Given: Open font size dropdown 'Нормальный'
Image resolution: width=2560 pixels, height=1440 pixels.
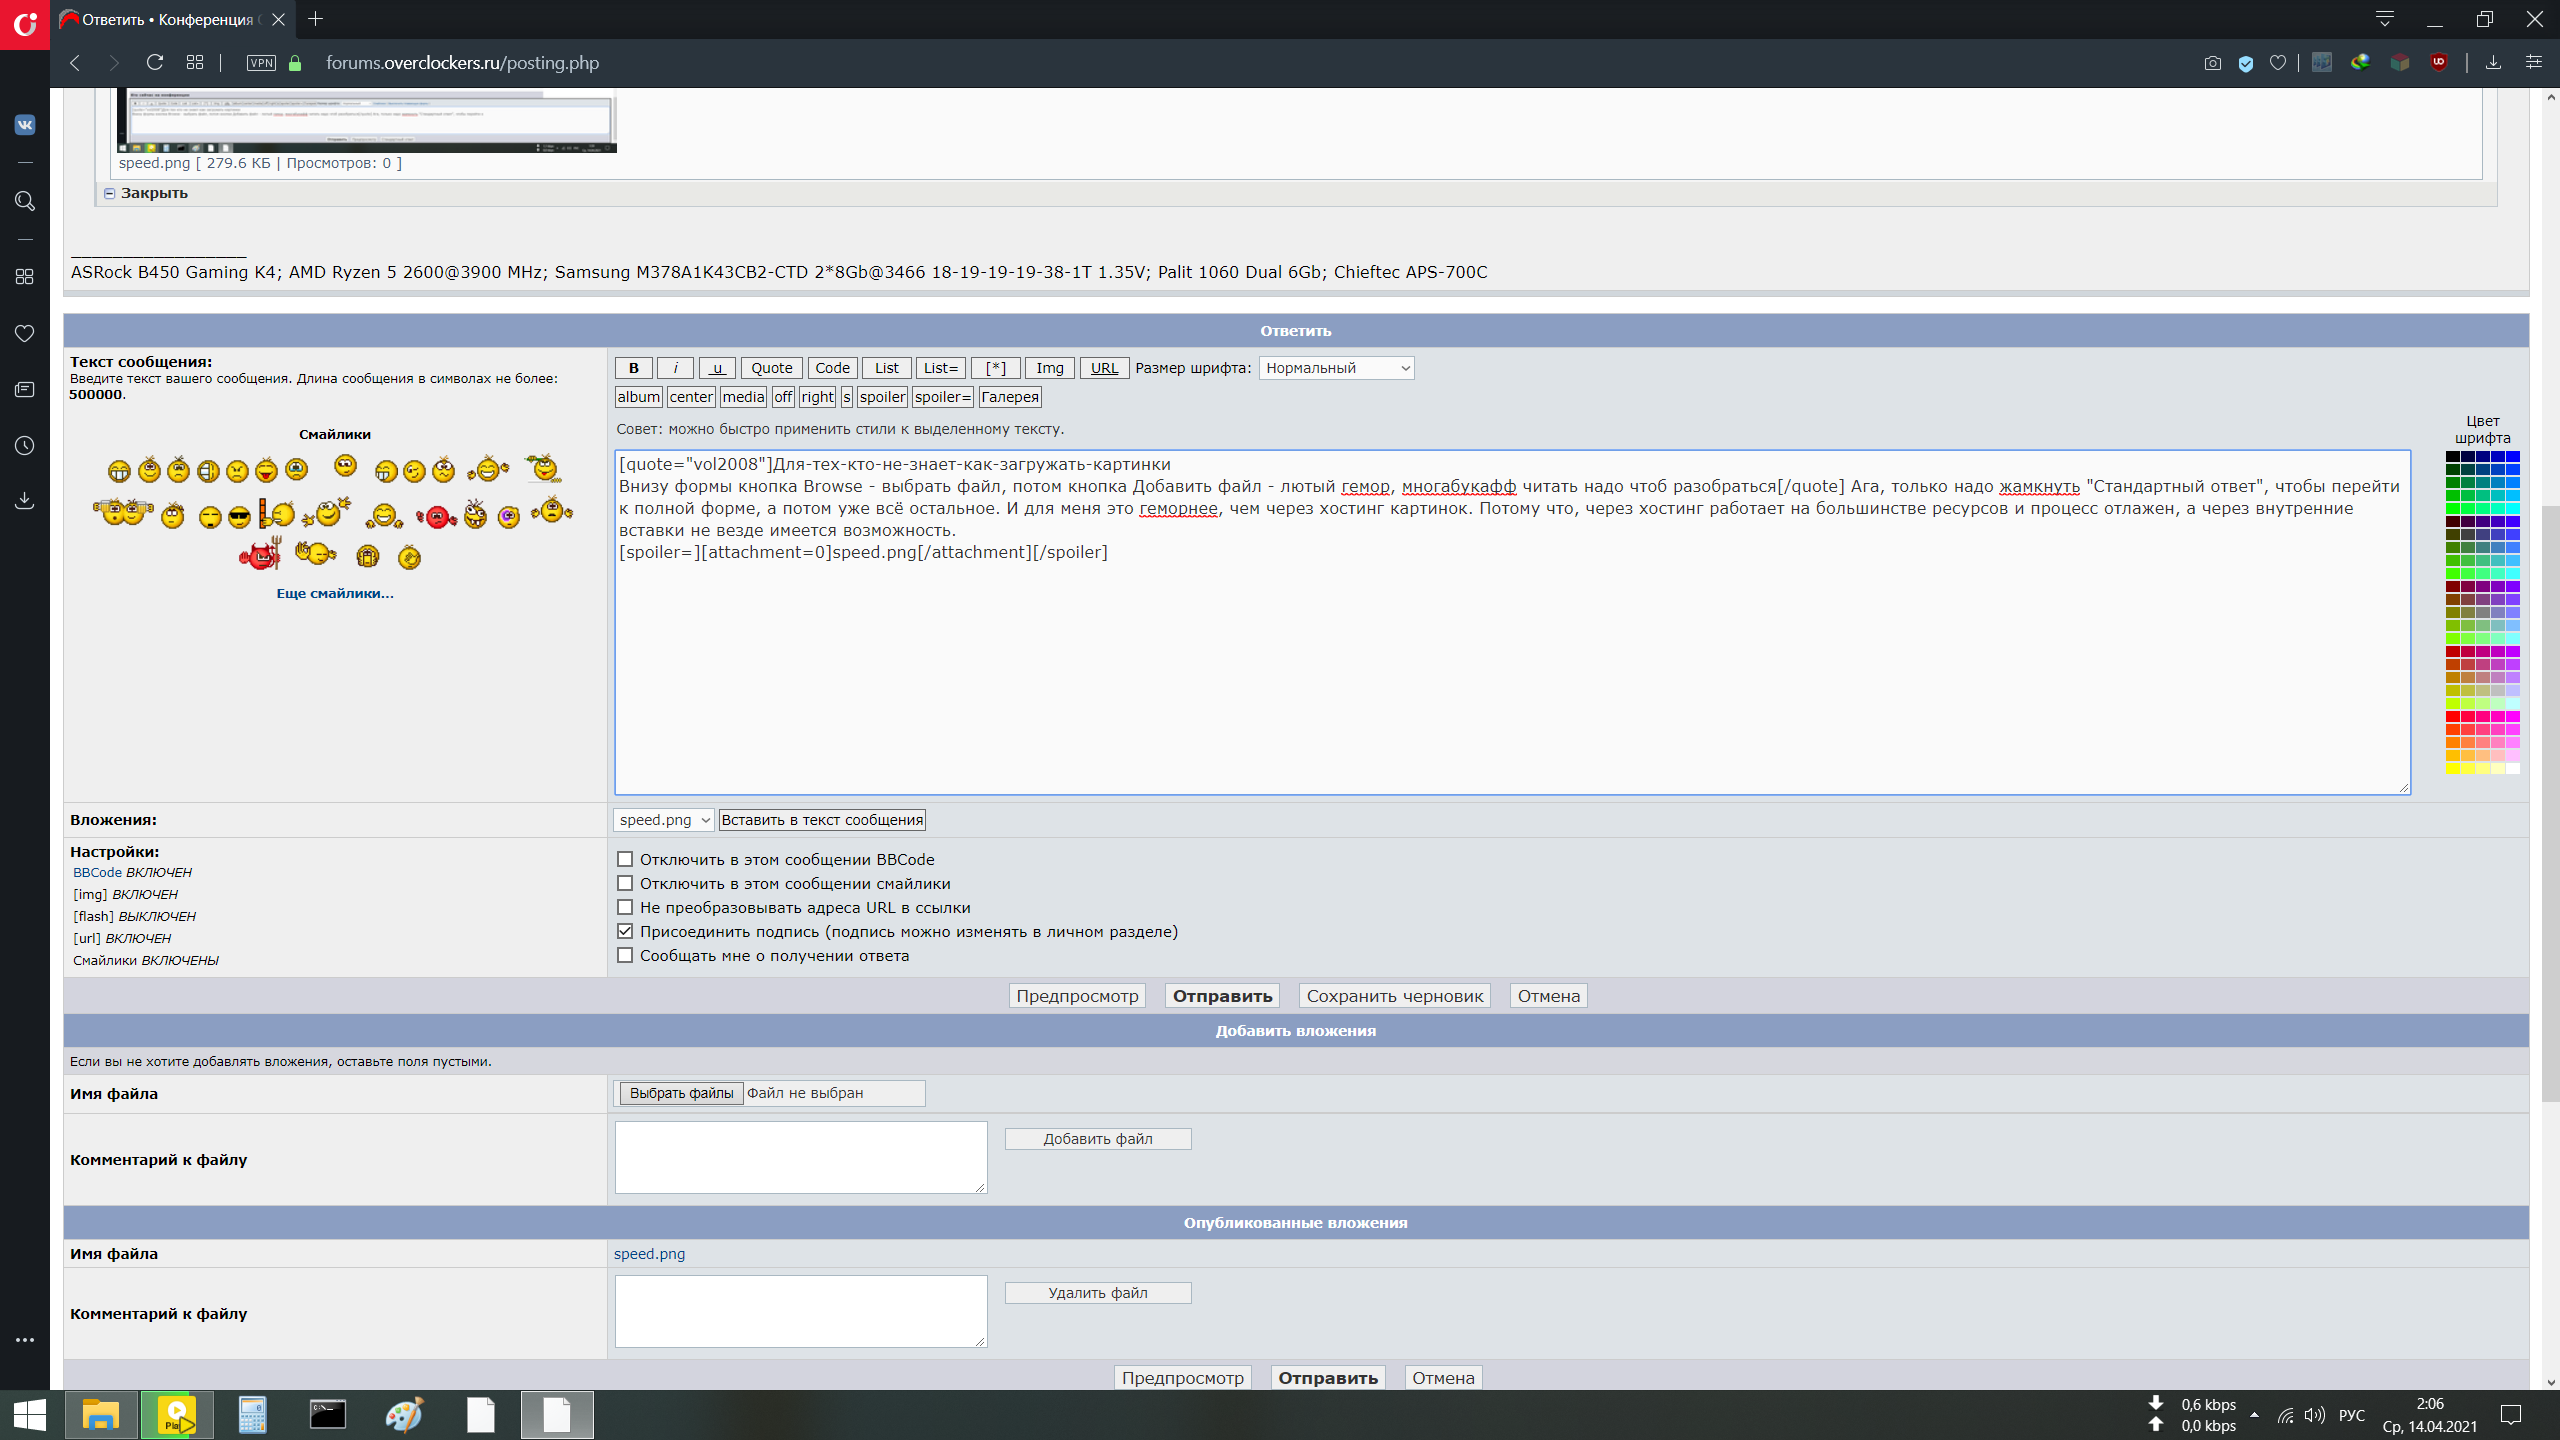Looking at the screenshot, I should pos(1336,368).
